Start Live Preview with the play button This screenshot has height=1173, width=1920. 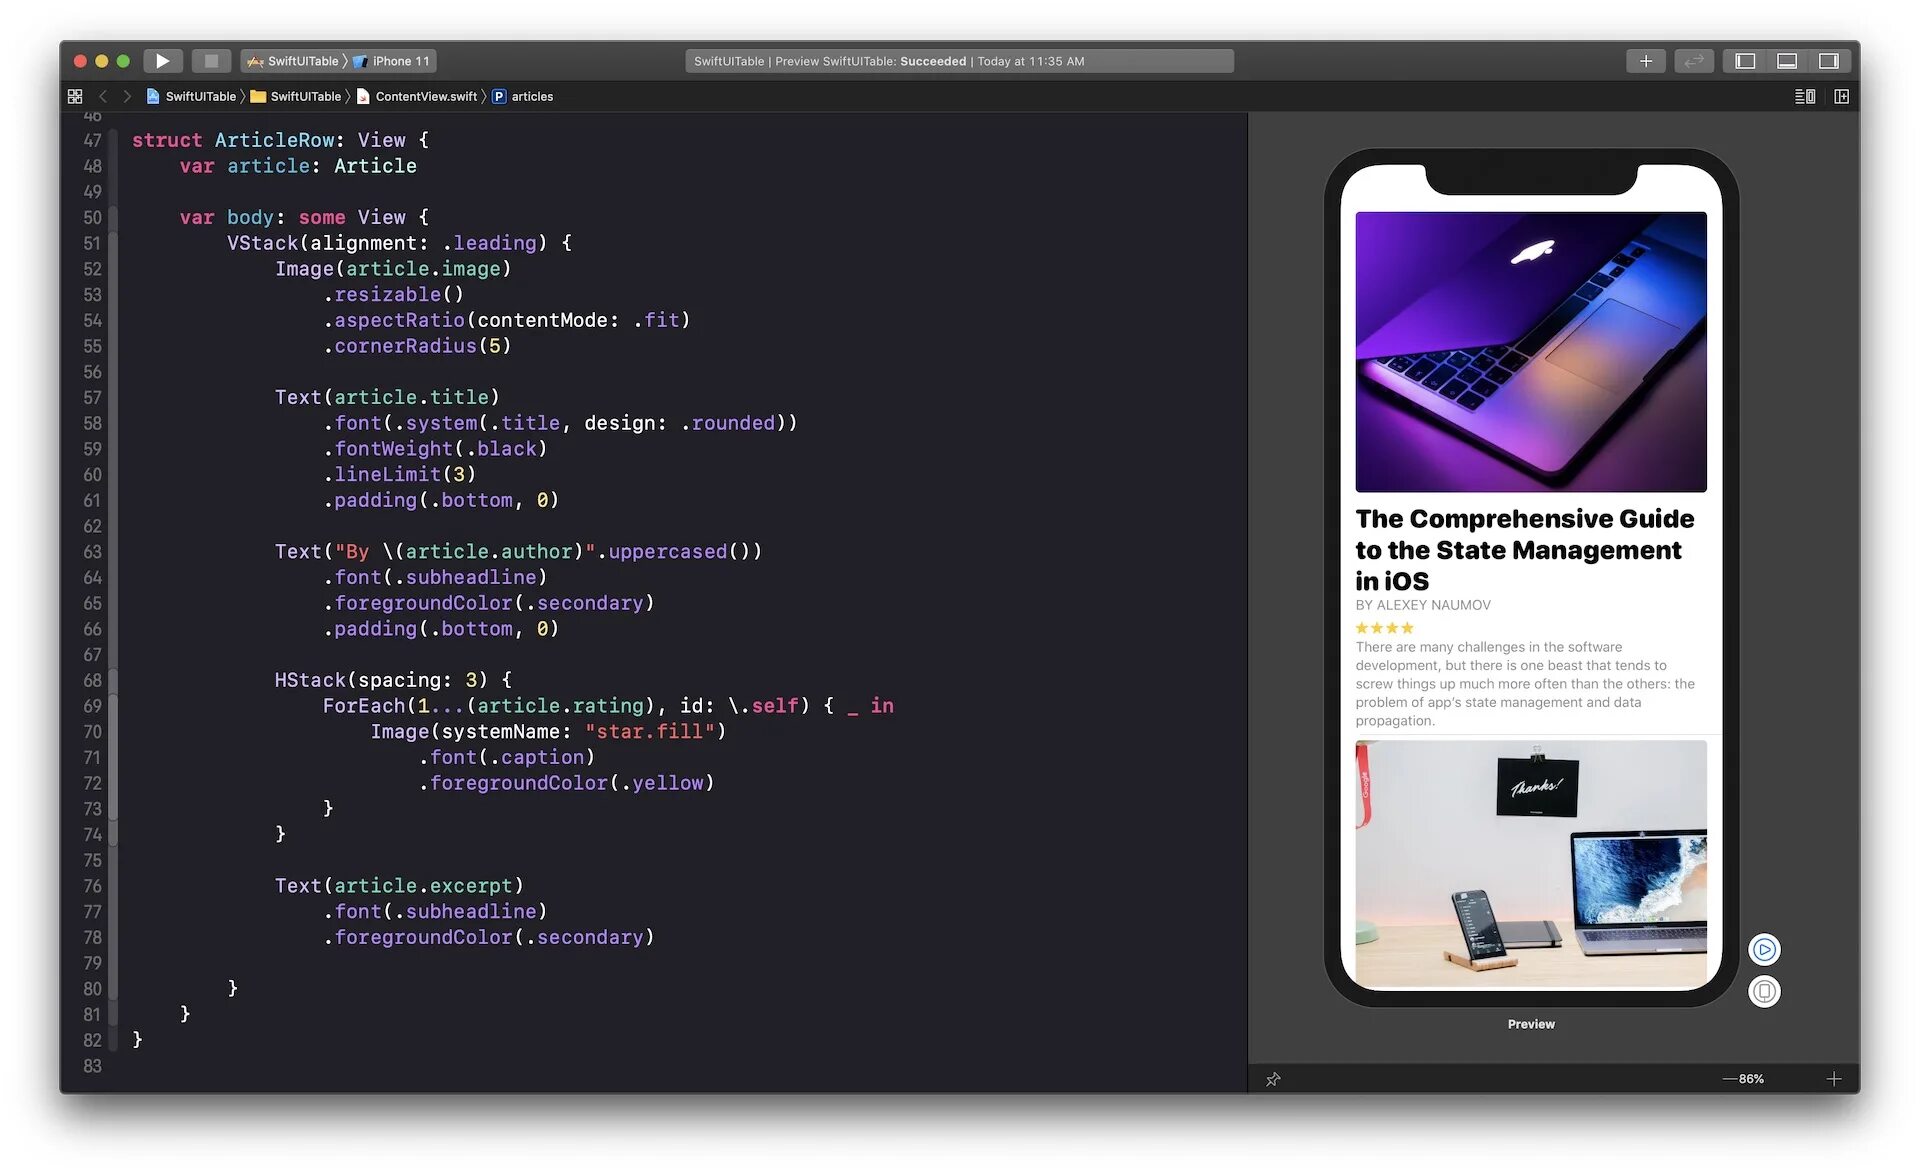(1764, 949)
